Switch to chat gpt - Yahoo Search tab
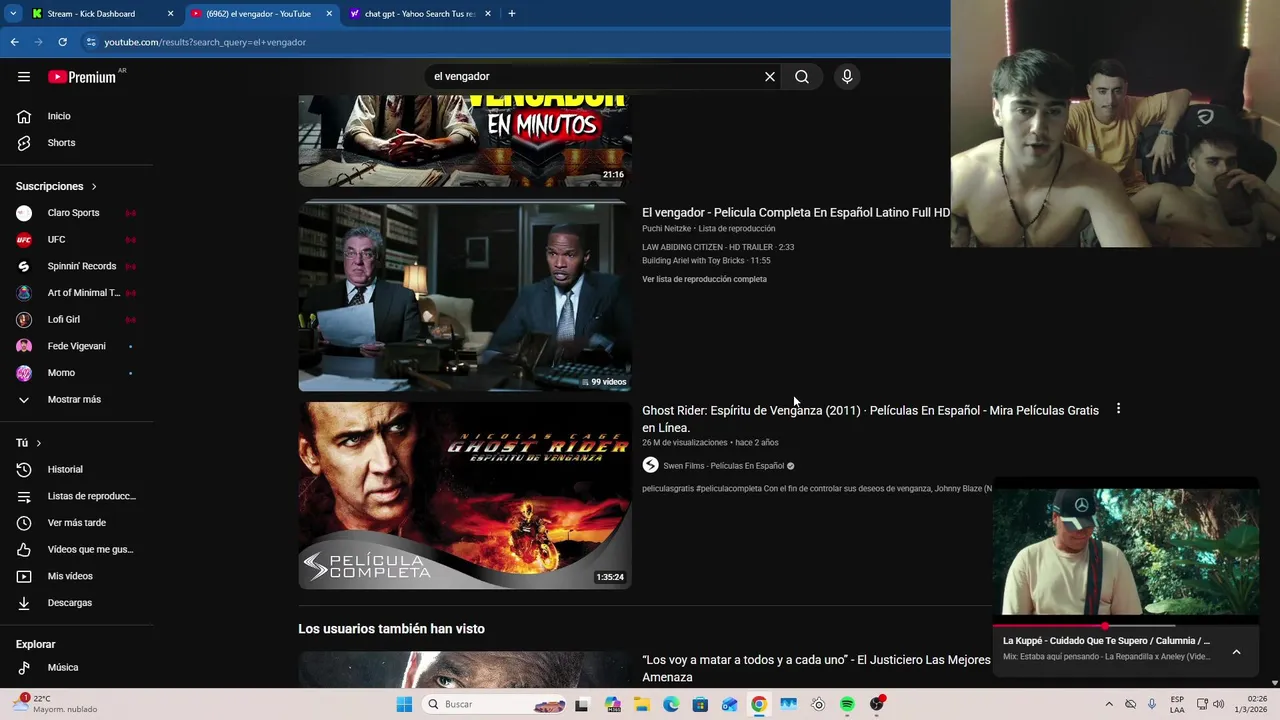 (420, 14)
